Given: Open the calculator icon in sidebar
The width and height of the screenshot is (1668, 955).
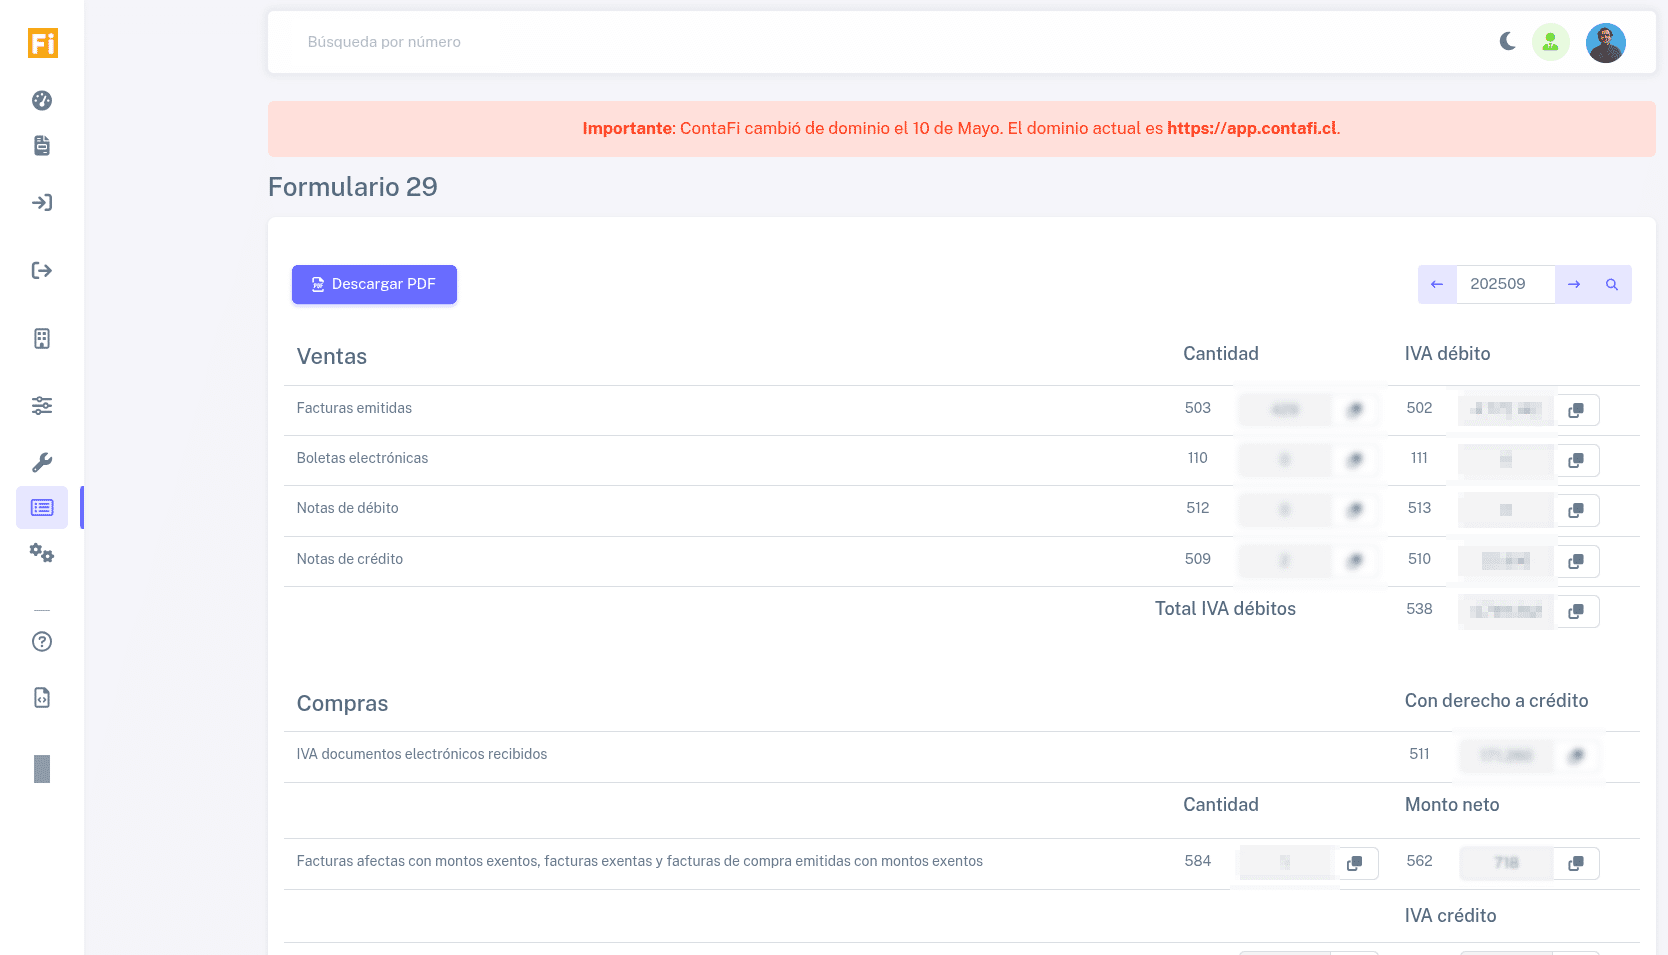Looking at the screenshot, I should coord(42,339).
